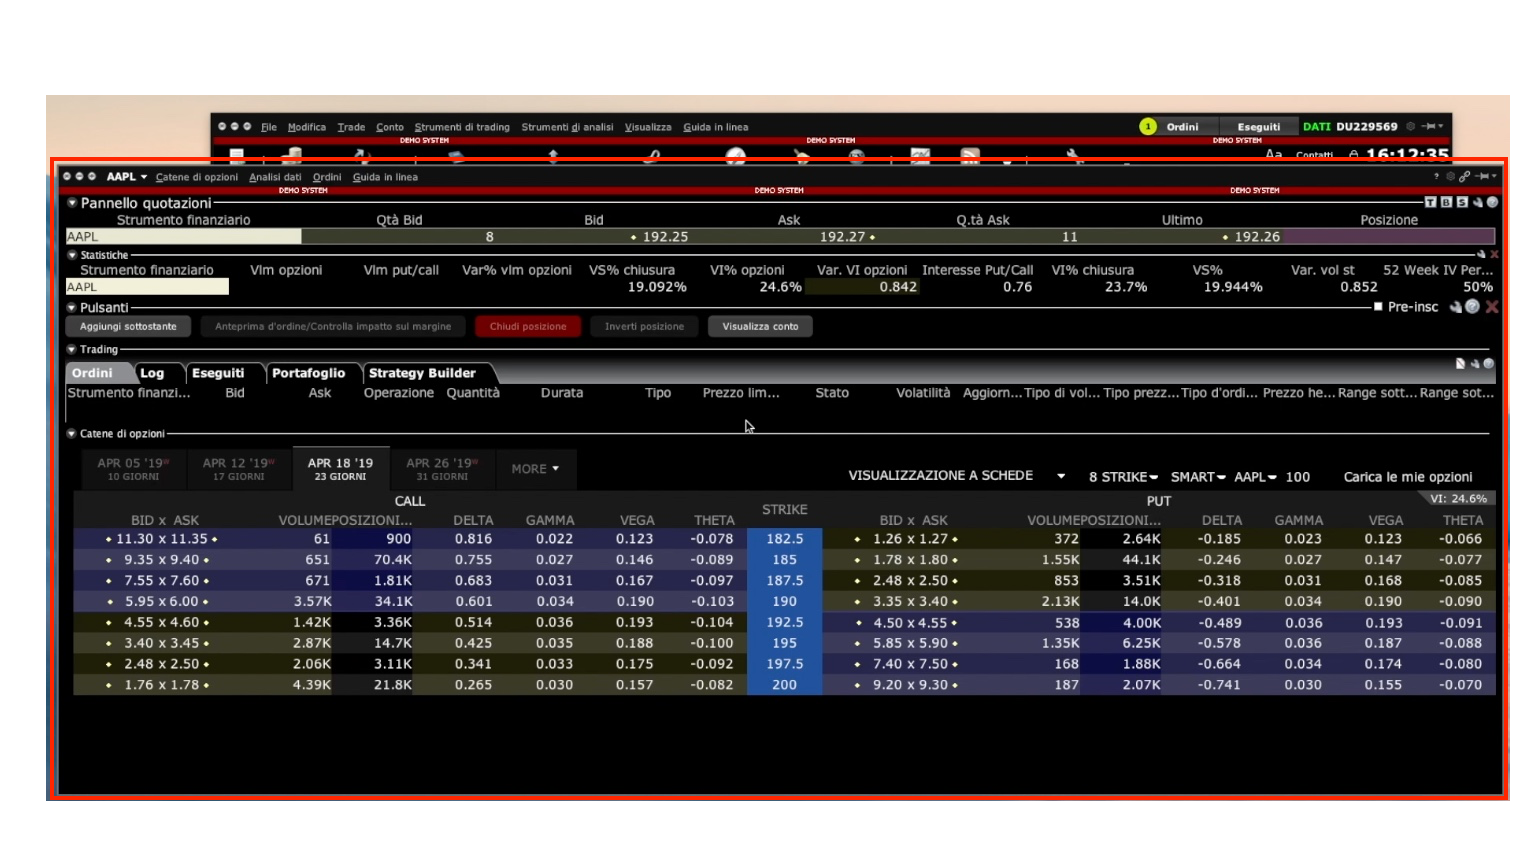1526x865 pixels.
Task: Collapse the Statistiche section
Action: click(x=72, y=255)
